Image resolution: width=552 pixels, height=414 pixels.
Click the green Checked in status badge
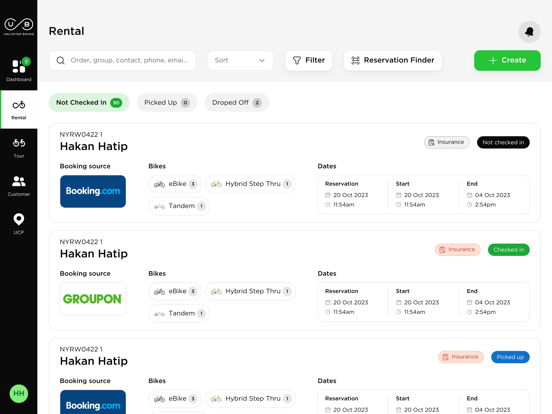(x=509, y=250)
